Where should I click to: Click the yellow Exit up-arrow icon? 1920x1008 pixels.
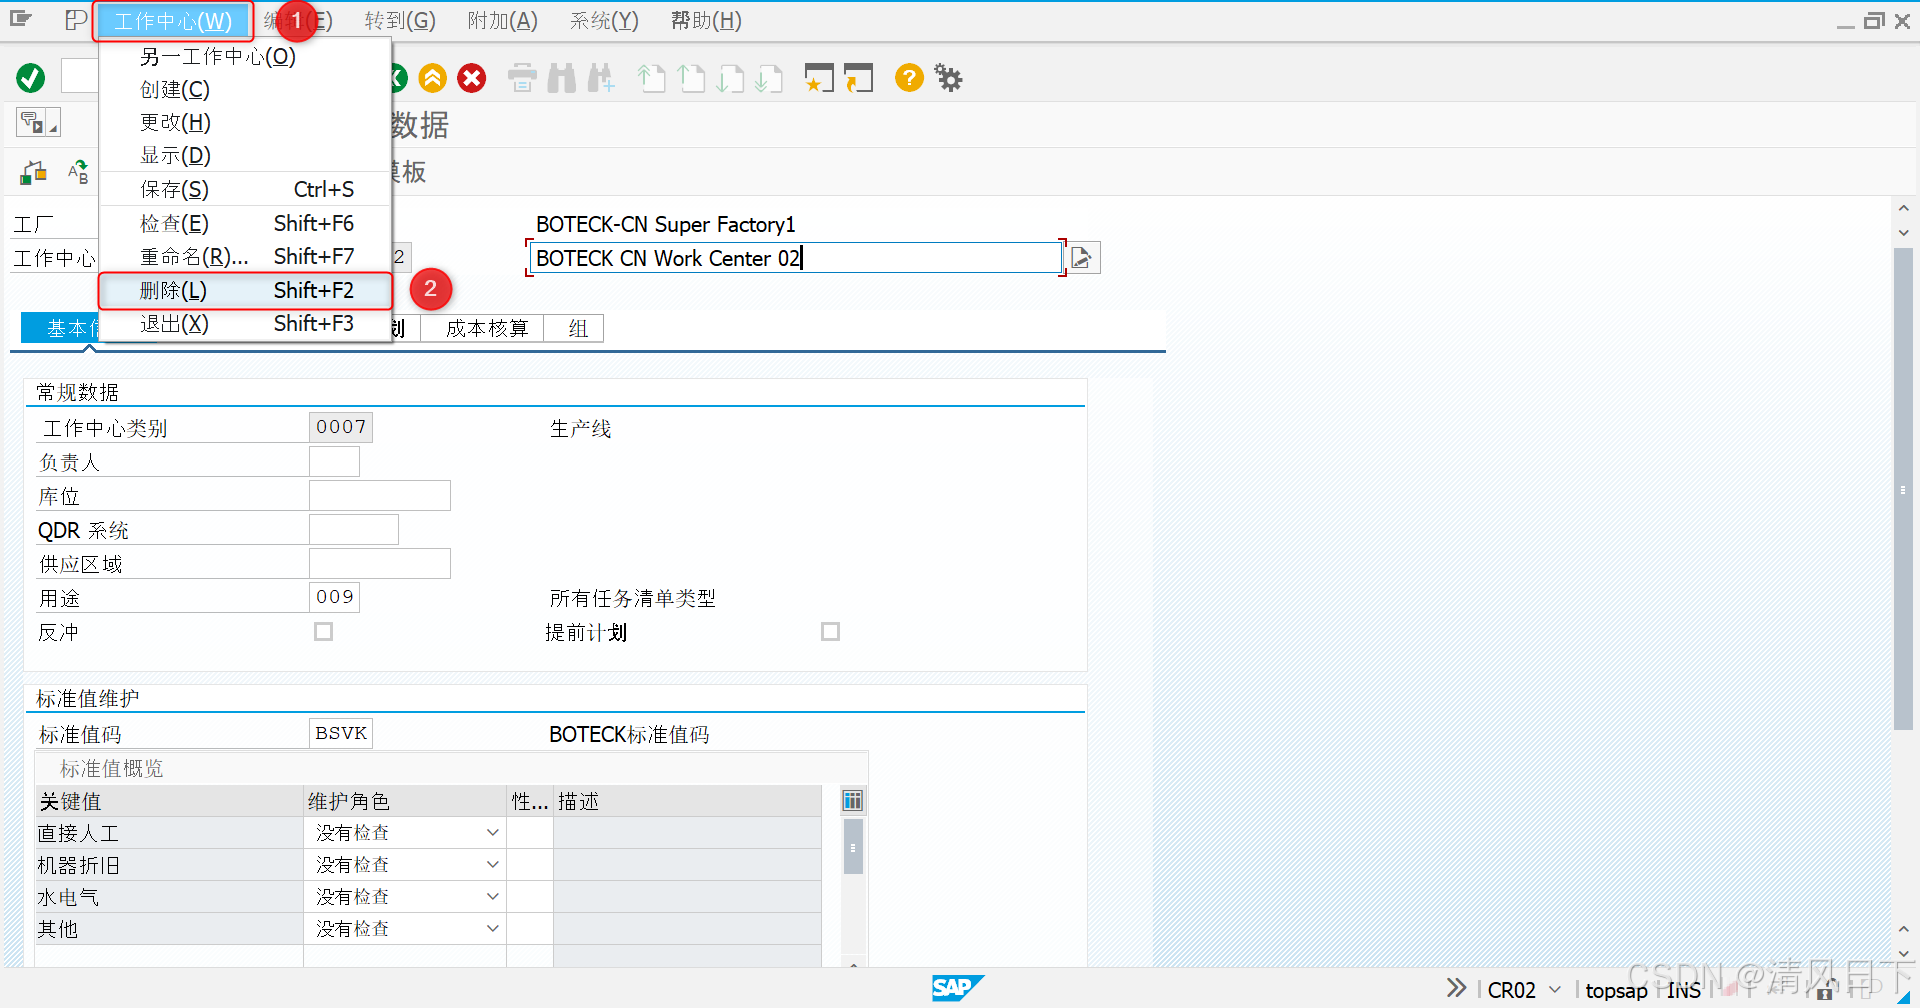(433, 78)
